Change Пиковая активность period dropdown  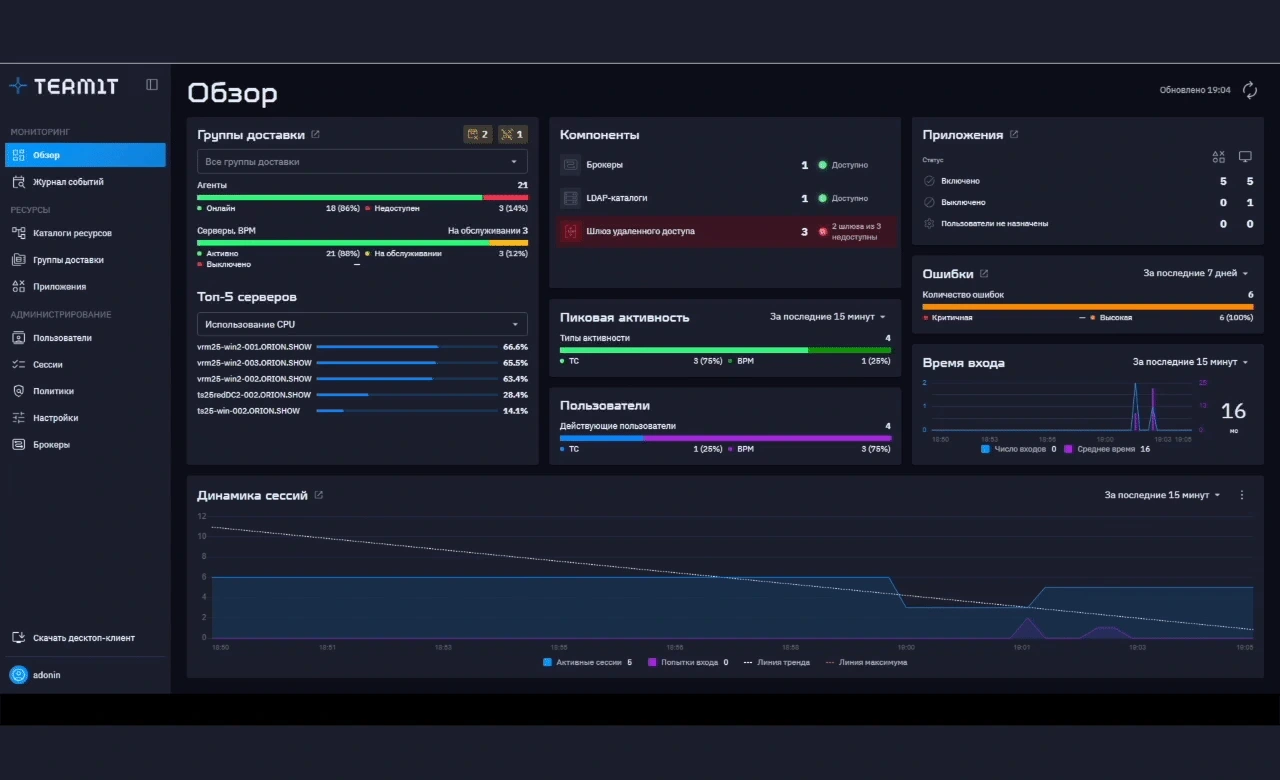click(828, 317)
